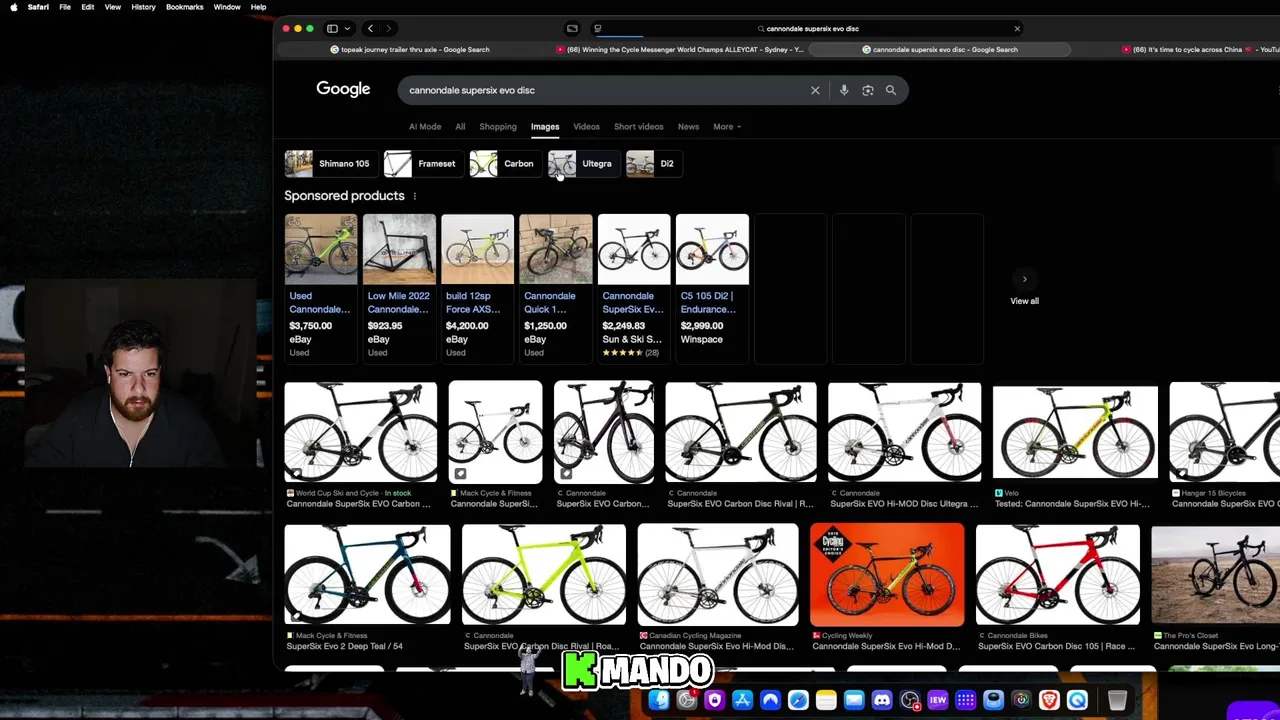Open the Notes app in the dock
Screen dimensions: 1280x720
click(826, 700)
